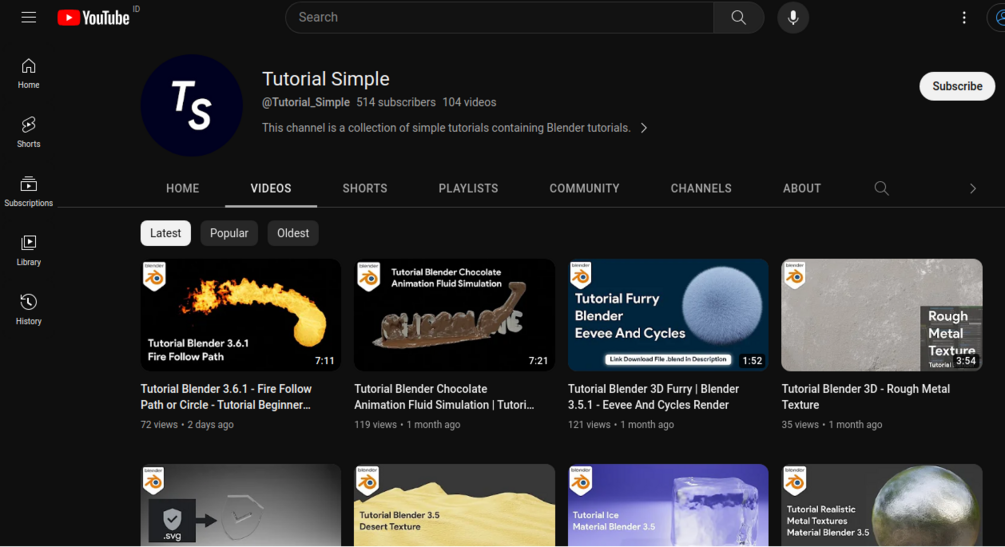Click the sign-in account icon
Viewport: 1005px width, 547px height.
point(997,17)
